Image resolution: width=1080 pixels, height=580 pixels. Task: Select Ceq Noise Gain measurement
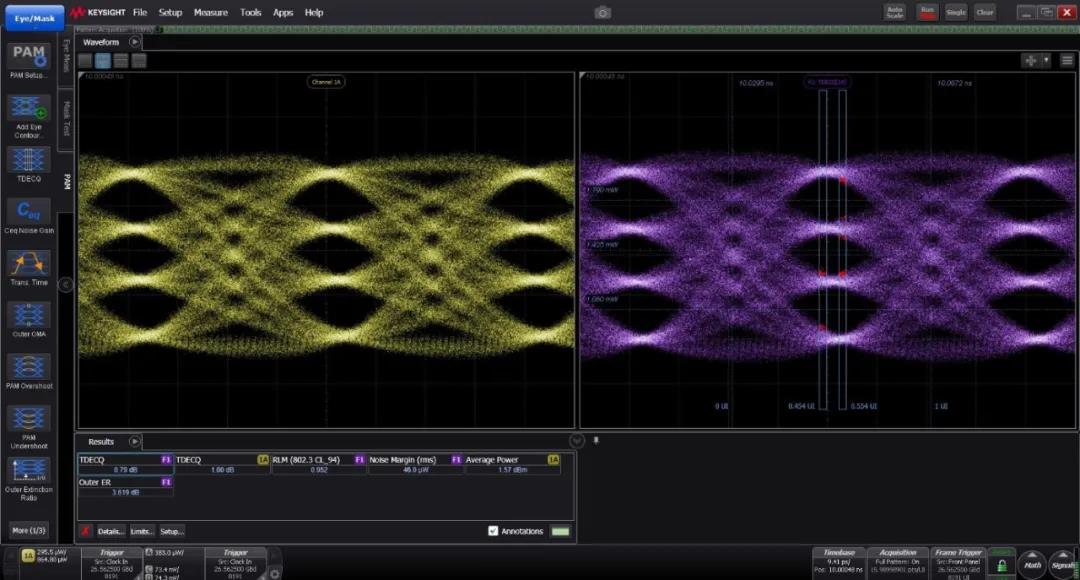pos(28,212)
